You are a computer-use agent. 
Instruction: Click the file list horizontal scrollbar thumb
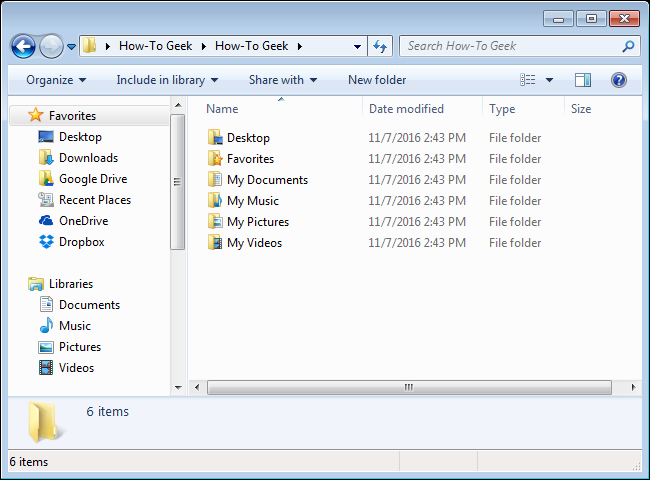409,388
